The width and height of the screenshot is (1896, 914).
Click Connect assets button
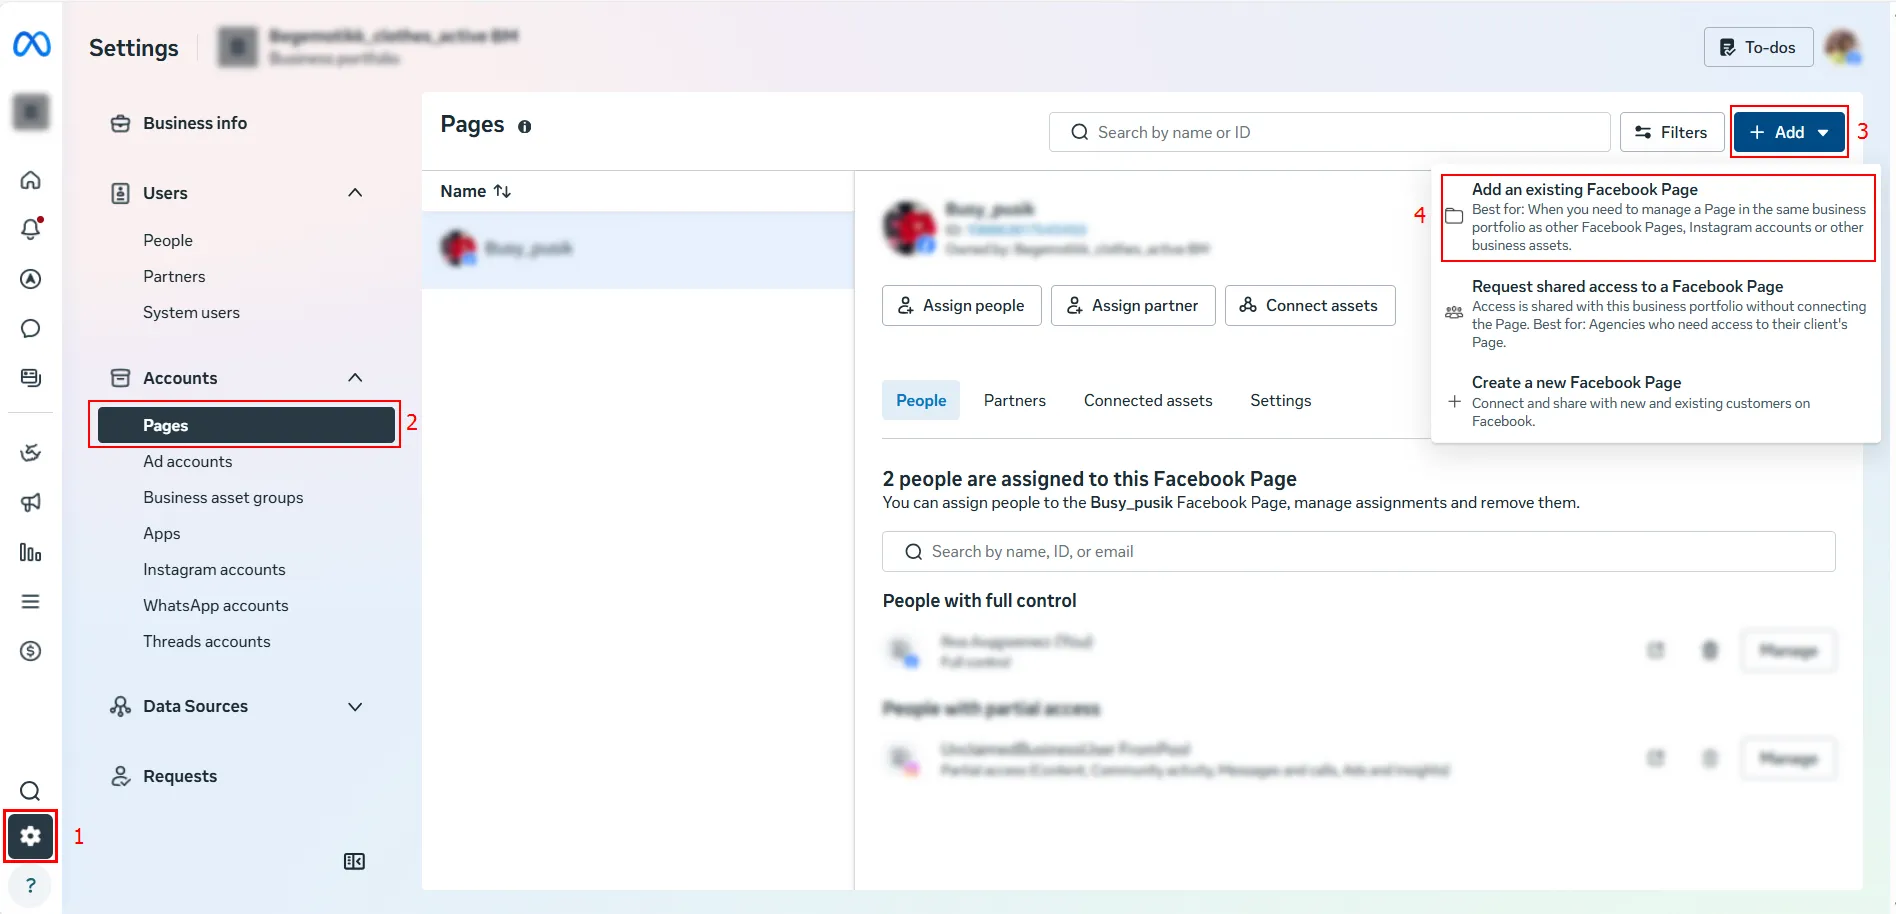(x=1310, y=305)
